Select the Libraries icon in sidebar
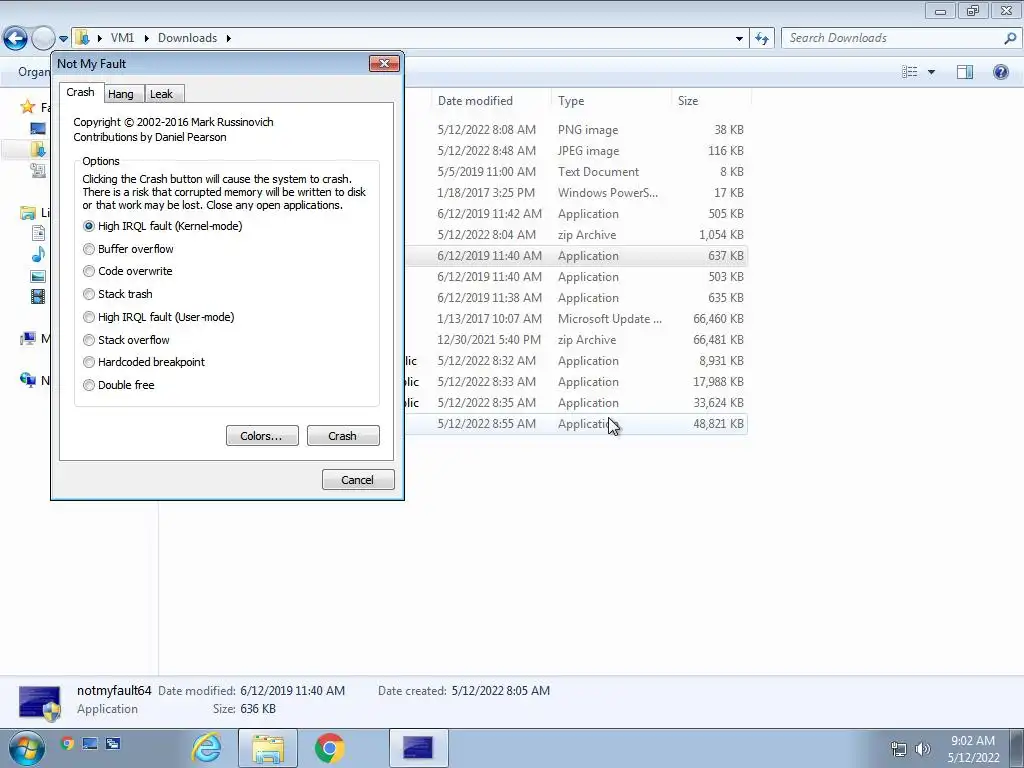The image size is (1024, 768). point(27,213)
